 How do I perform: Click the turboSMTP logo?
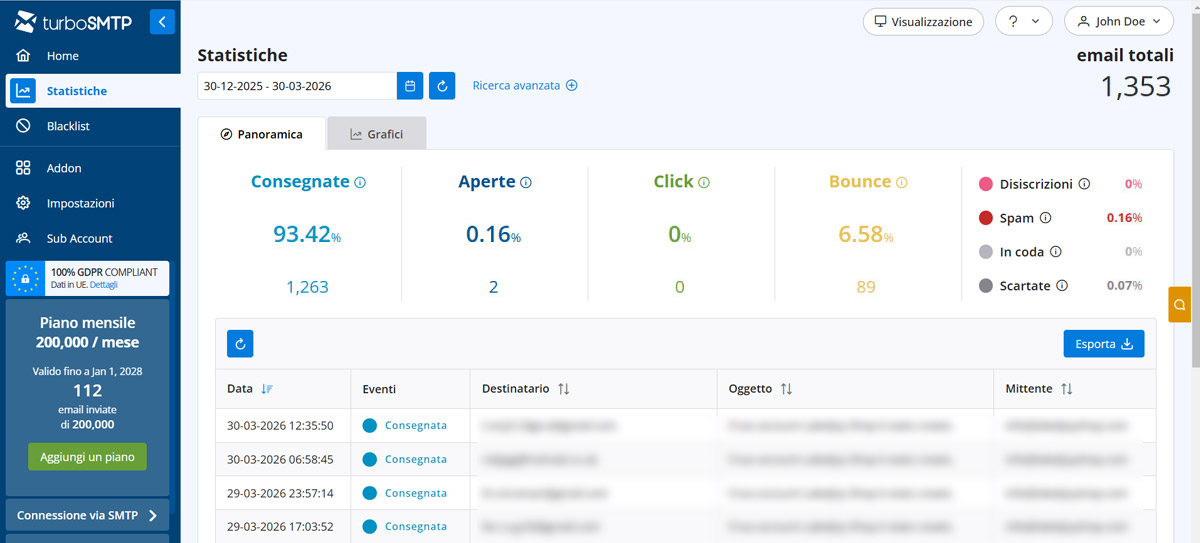[x=73, y=22]
